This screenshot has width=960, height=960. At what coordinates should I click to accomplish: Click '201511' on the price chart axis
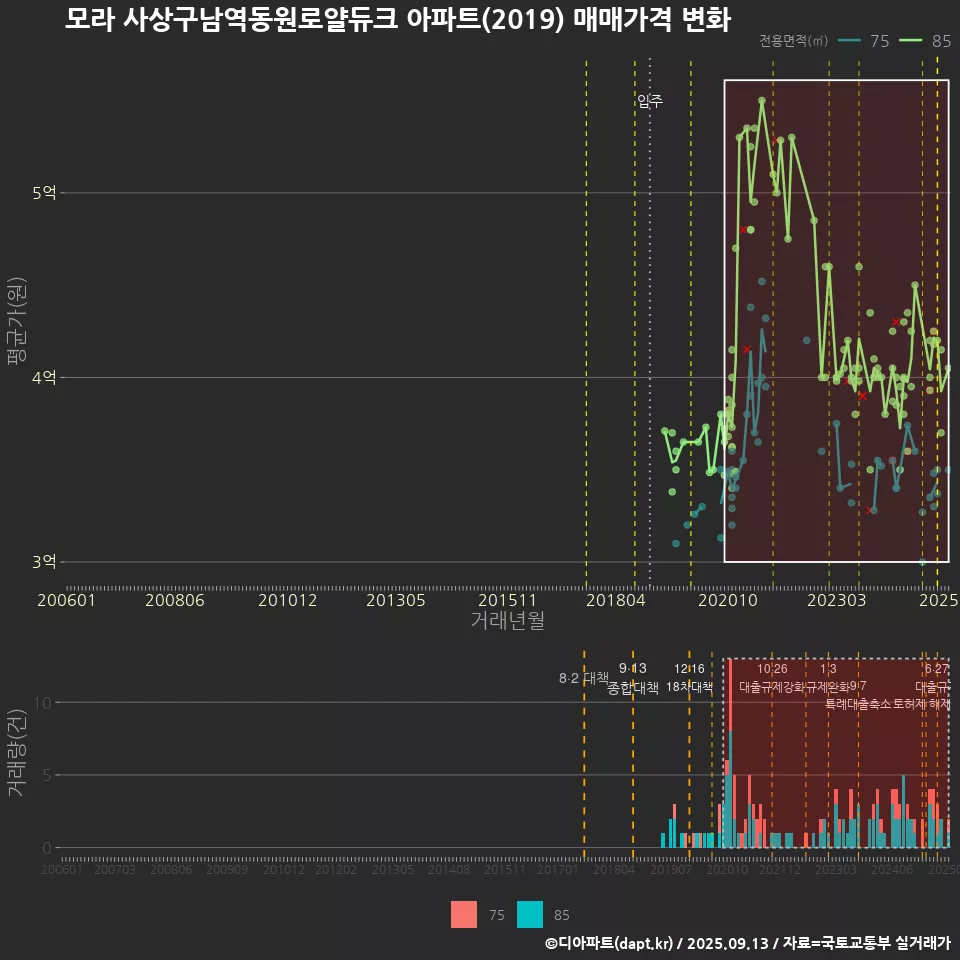coord(507,600)
